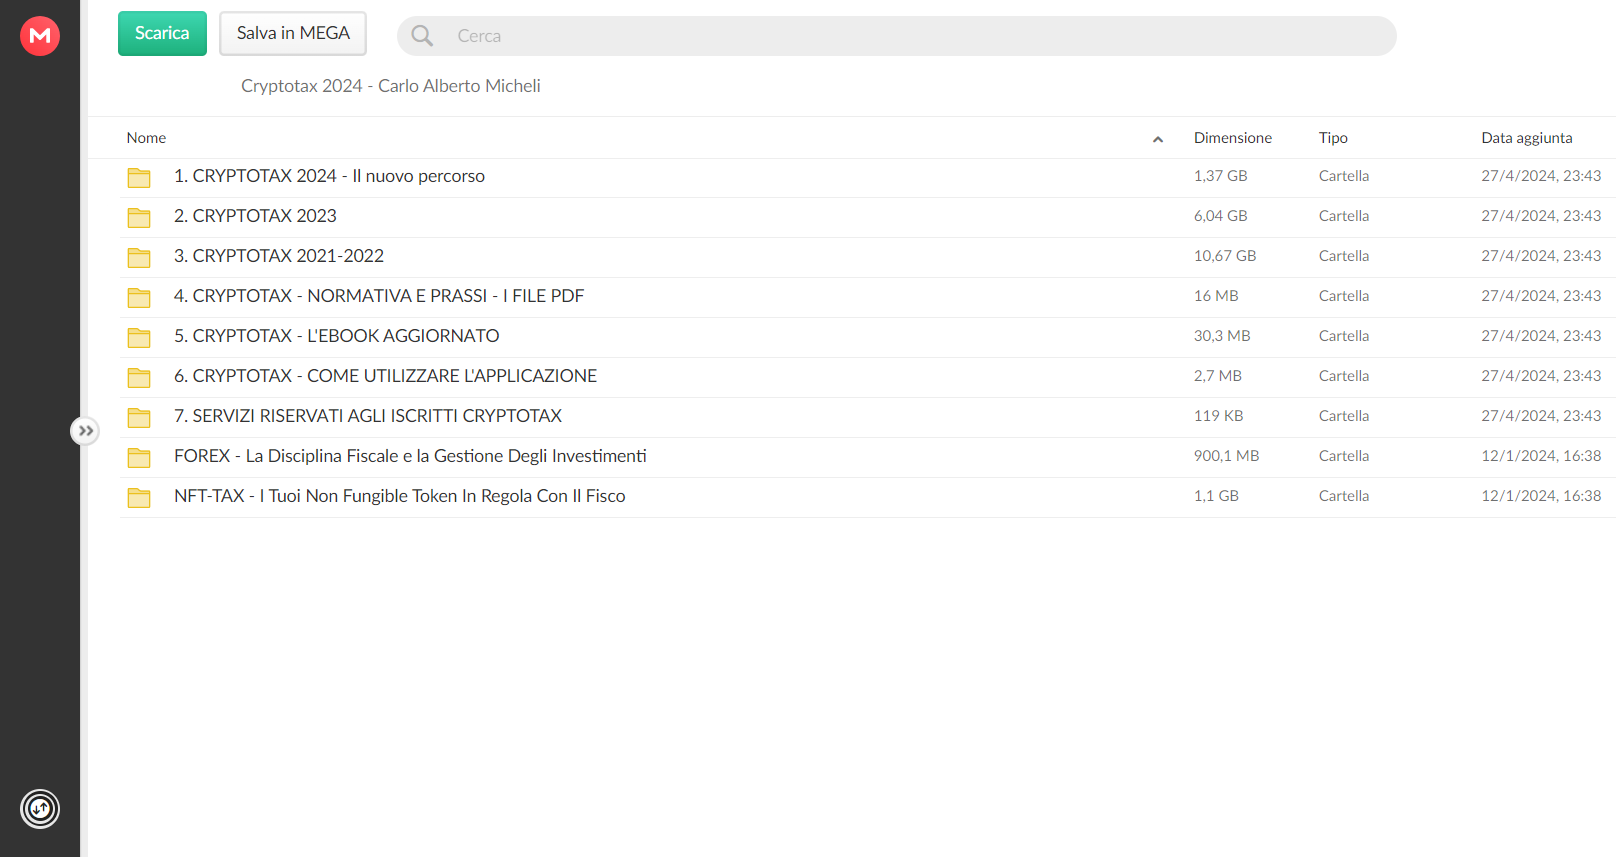Click the '2,7 MB' size value
Viewport: 1616px width, 857px height.
(1218, 376)
